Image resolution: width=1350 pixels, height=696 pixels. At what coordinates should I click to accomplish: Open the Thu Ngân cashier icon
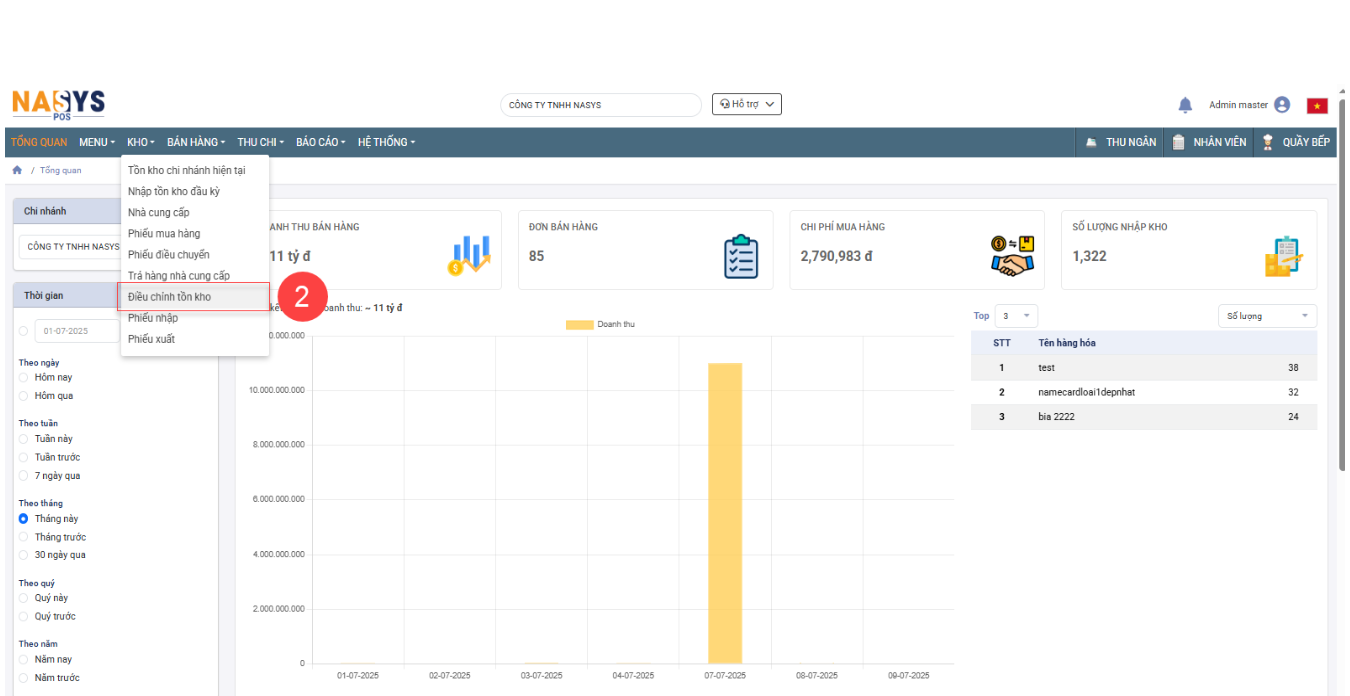pyautogui.click(x=1092, y=142)
